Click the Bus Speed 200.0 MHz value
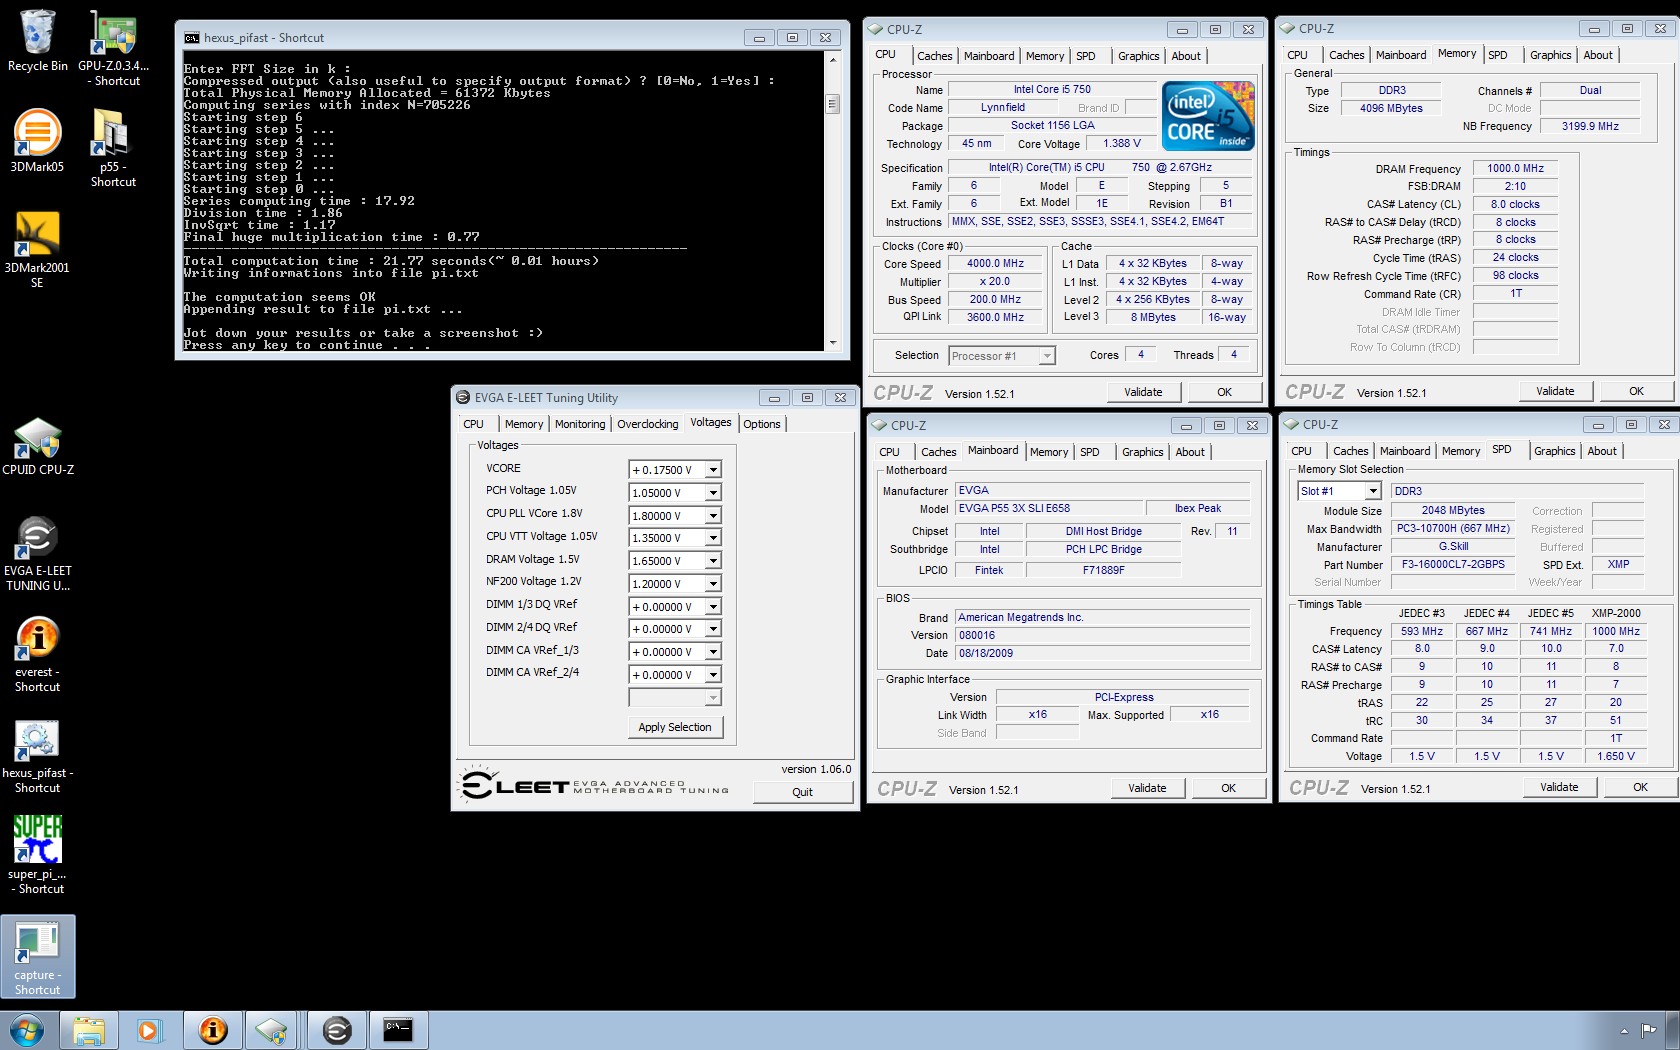The image size is (1680, 1050). coord(995,300)
